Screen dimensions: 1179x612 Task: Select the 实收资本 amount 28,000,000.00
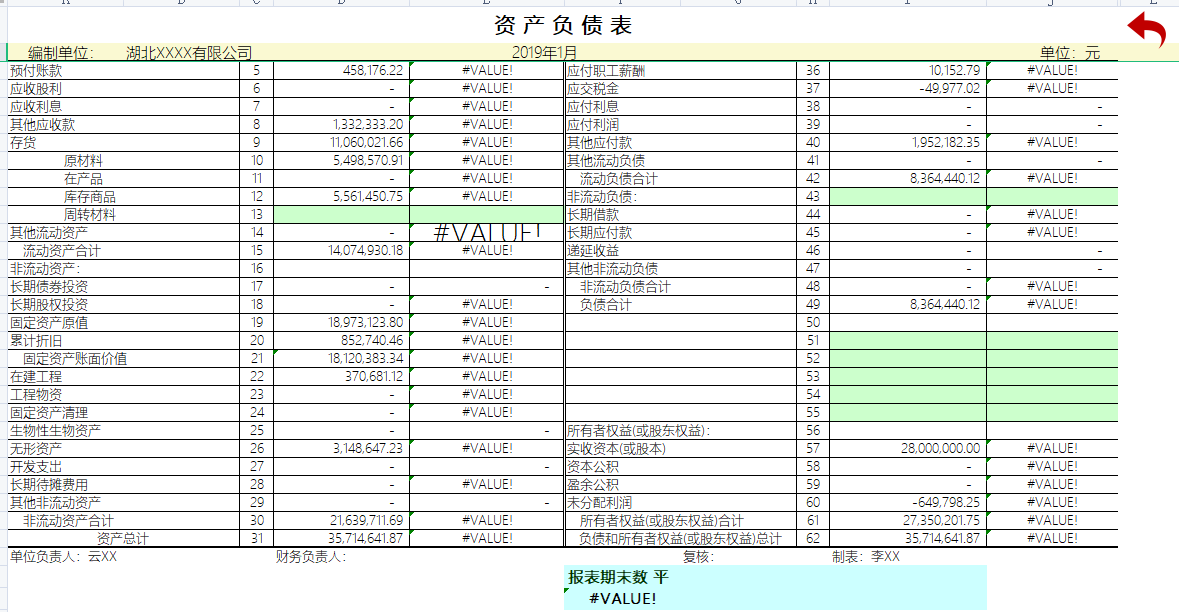click(910, 448)
